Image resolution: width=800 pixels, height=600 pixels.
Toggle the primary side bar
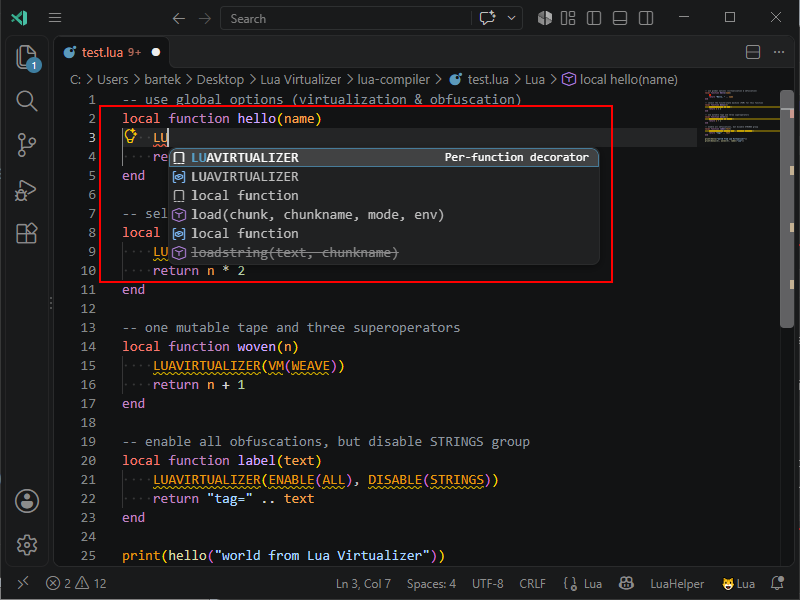[594, 18]
